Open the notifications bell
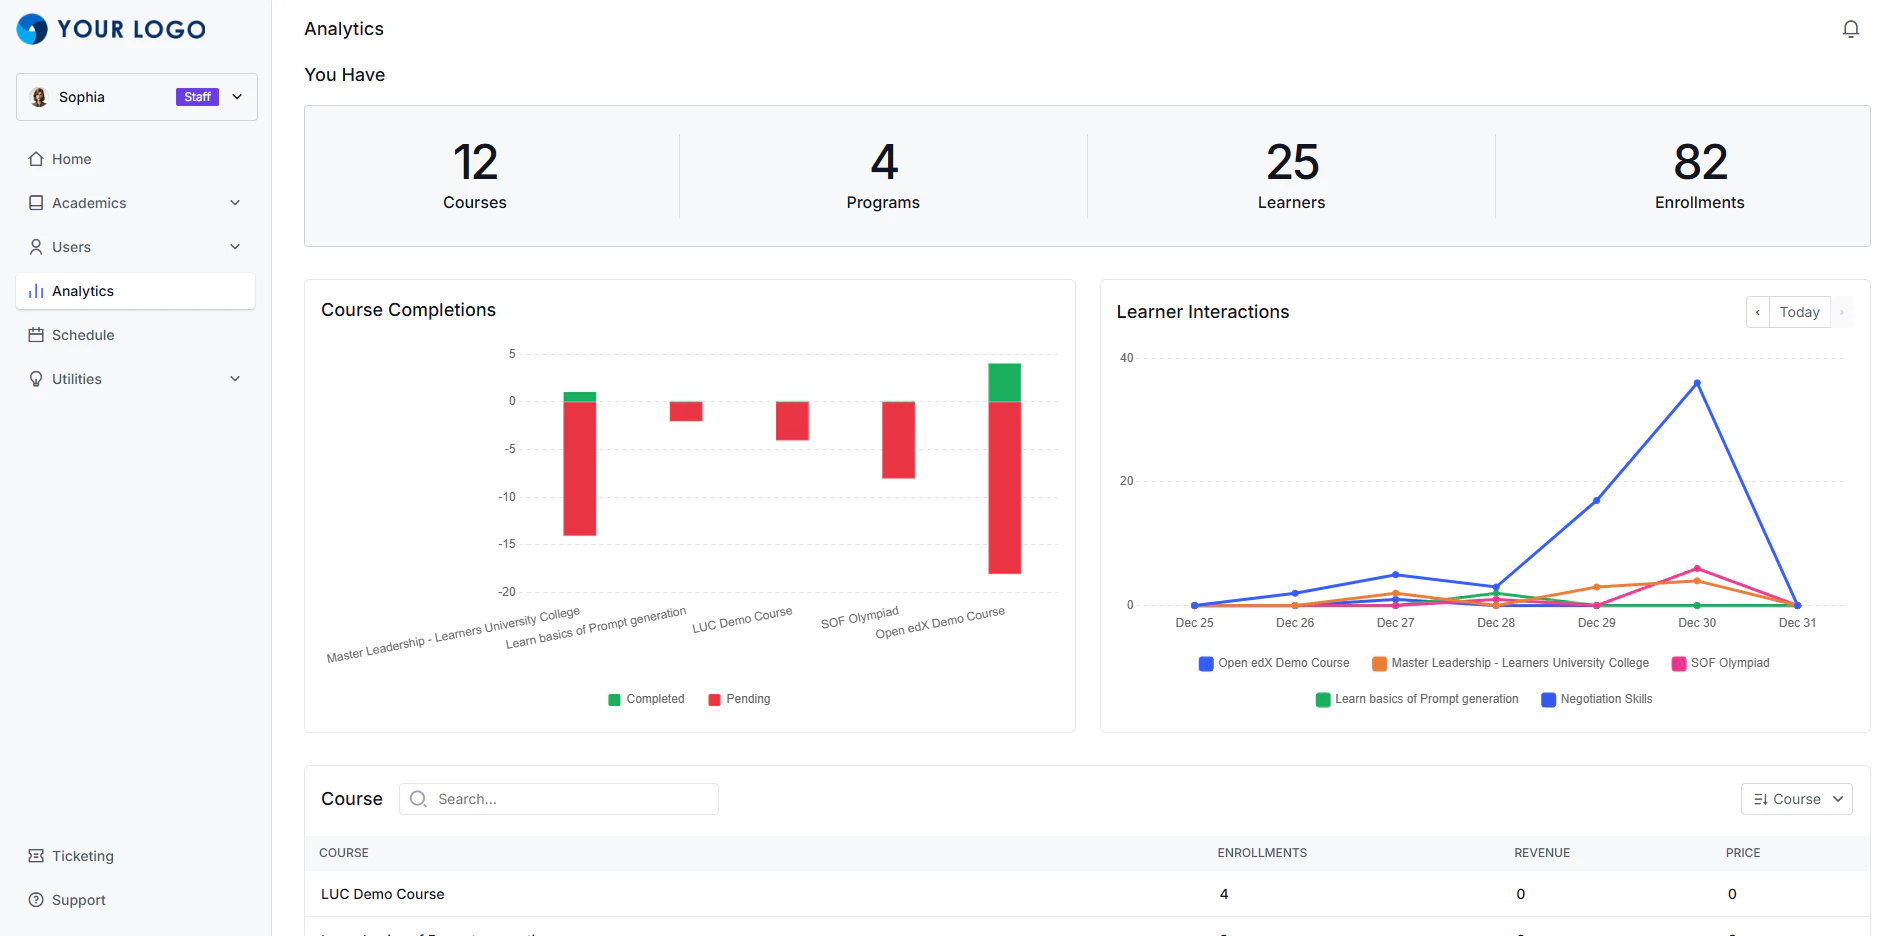1900x936 pixels. pyautogui.click(x=1851, y=29)
